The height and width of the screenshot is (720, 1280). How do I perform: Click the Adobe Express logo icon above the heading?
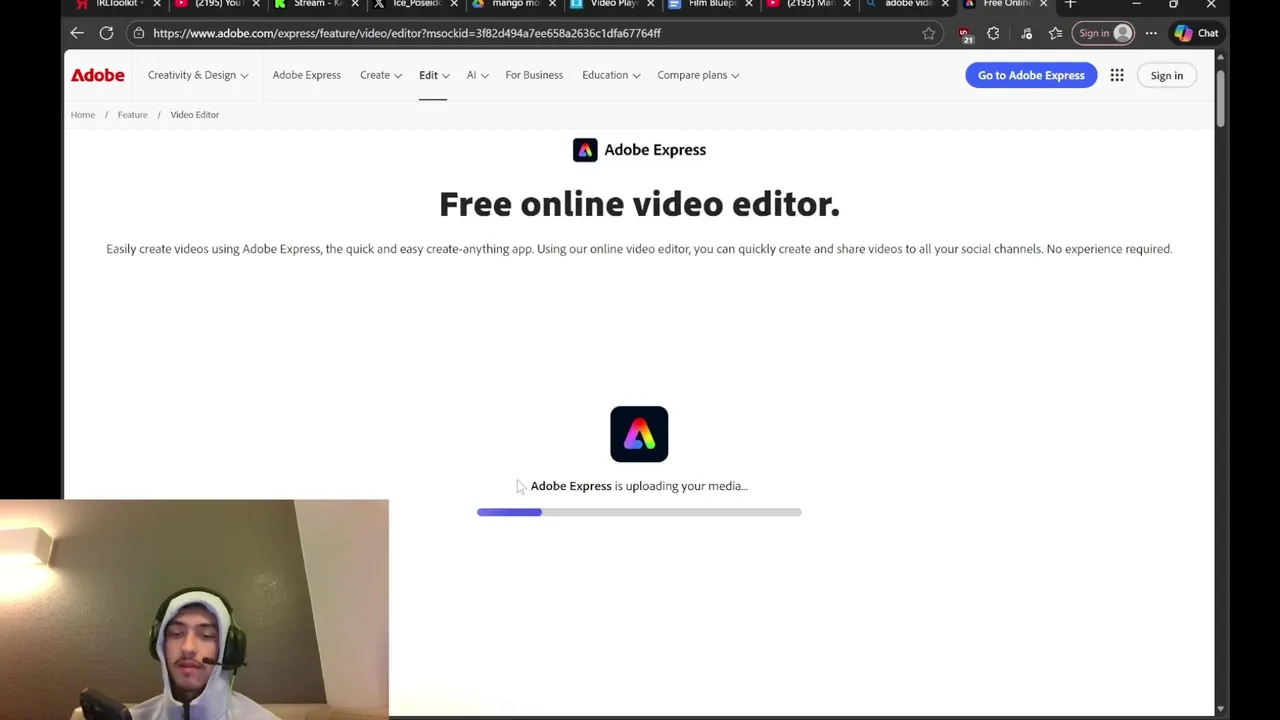tap(585, 150)
